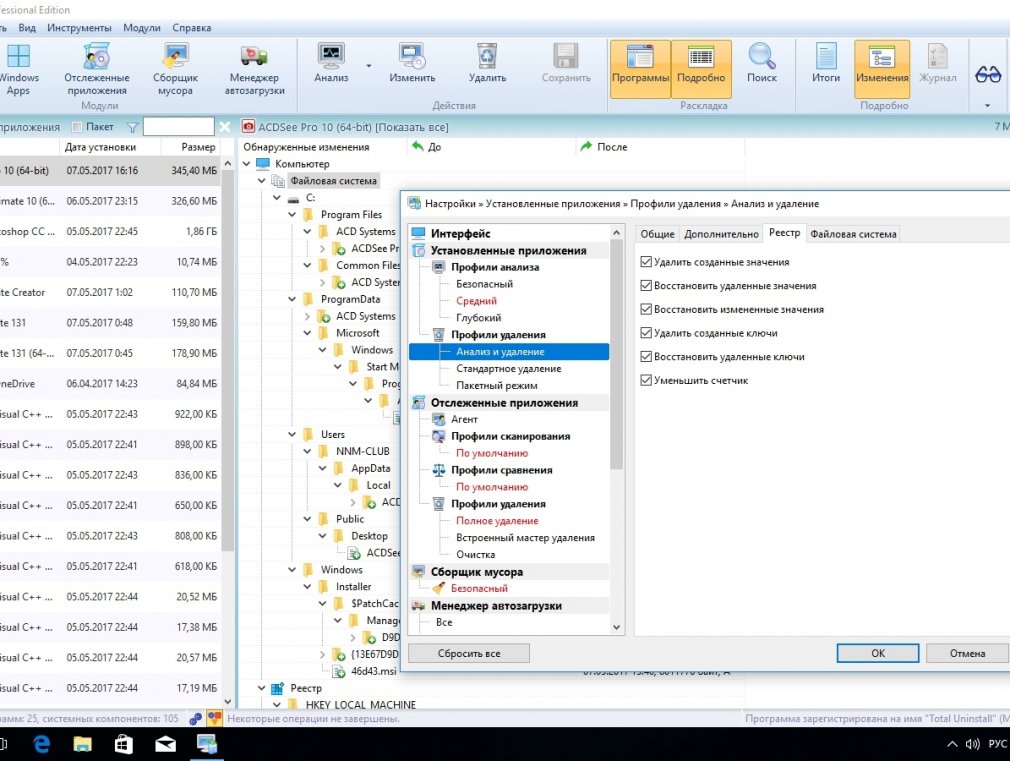
Task: Collapse the Компьютер tree node
Action: [247, 164]
